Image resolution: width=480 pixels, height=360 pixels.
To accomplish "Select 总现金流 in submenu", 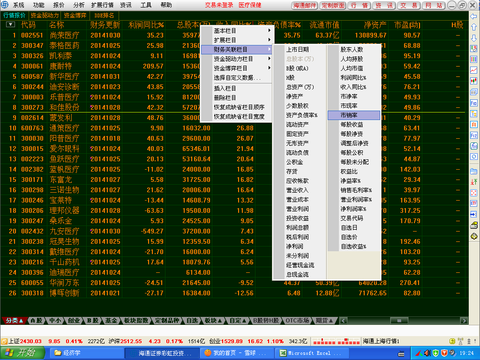I will pyautogui.click(x=300, y=274).
